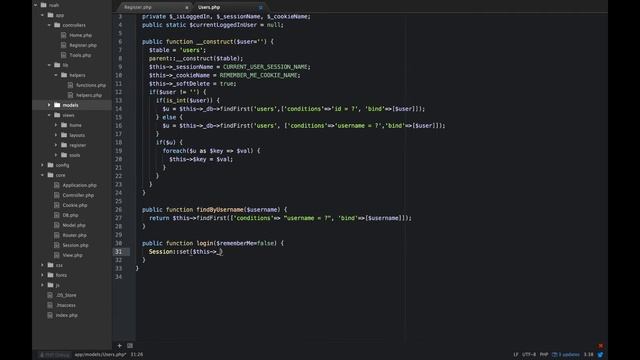Collapse the helpers folder
The image size is (640, 360).
pos(56,75)
